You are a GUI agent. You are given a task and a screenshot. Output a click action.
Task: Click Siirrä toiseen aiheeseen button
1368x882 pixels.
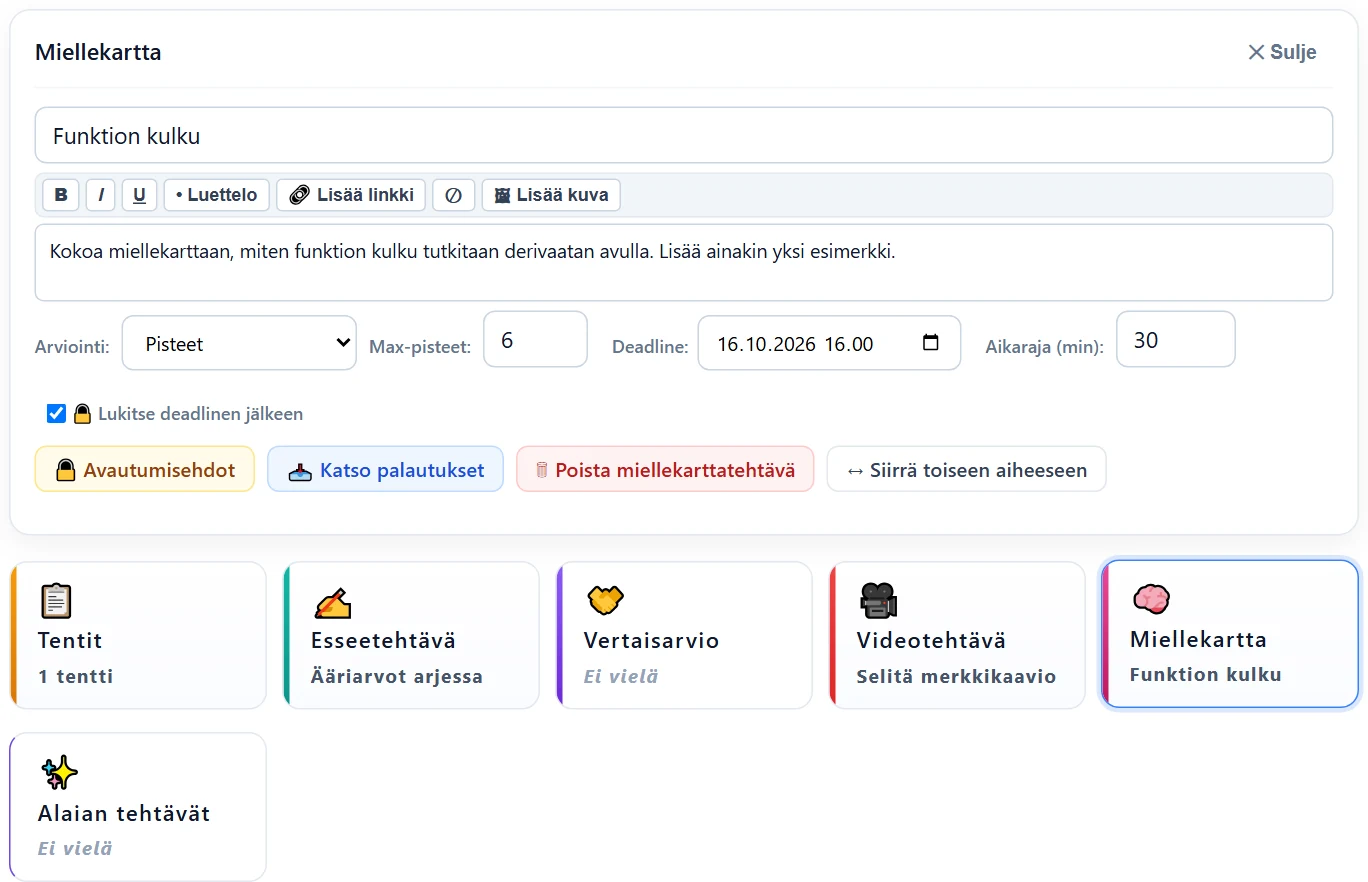966,469
